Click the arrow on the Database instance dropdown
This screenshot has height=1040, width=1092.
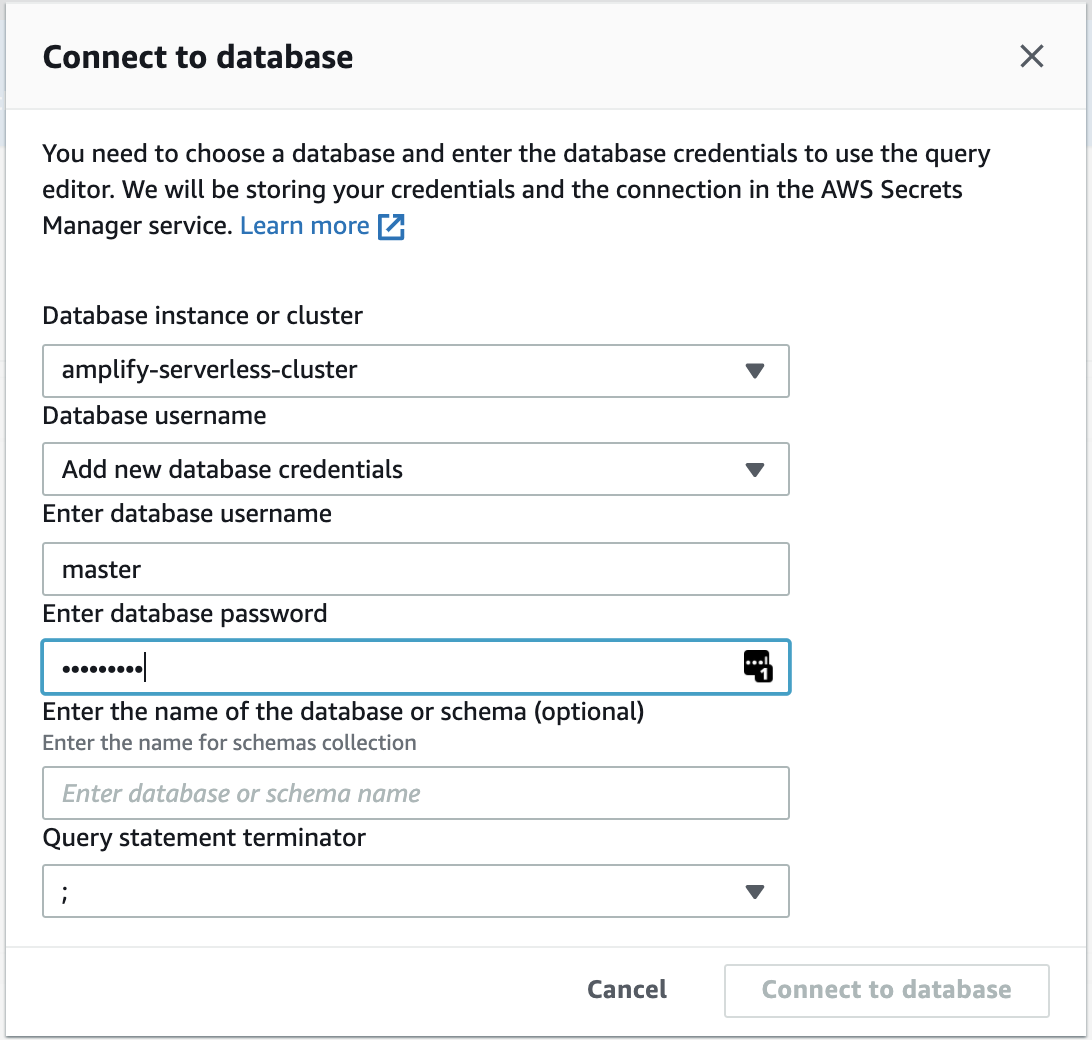pyautogui.click(x=755, y=371)
